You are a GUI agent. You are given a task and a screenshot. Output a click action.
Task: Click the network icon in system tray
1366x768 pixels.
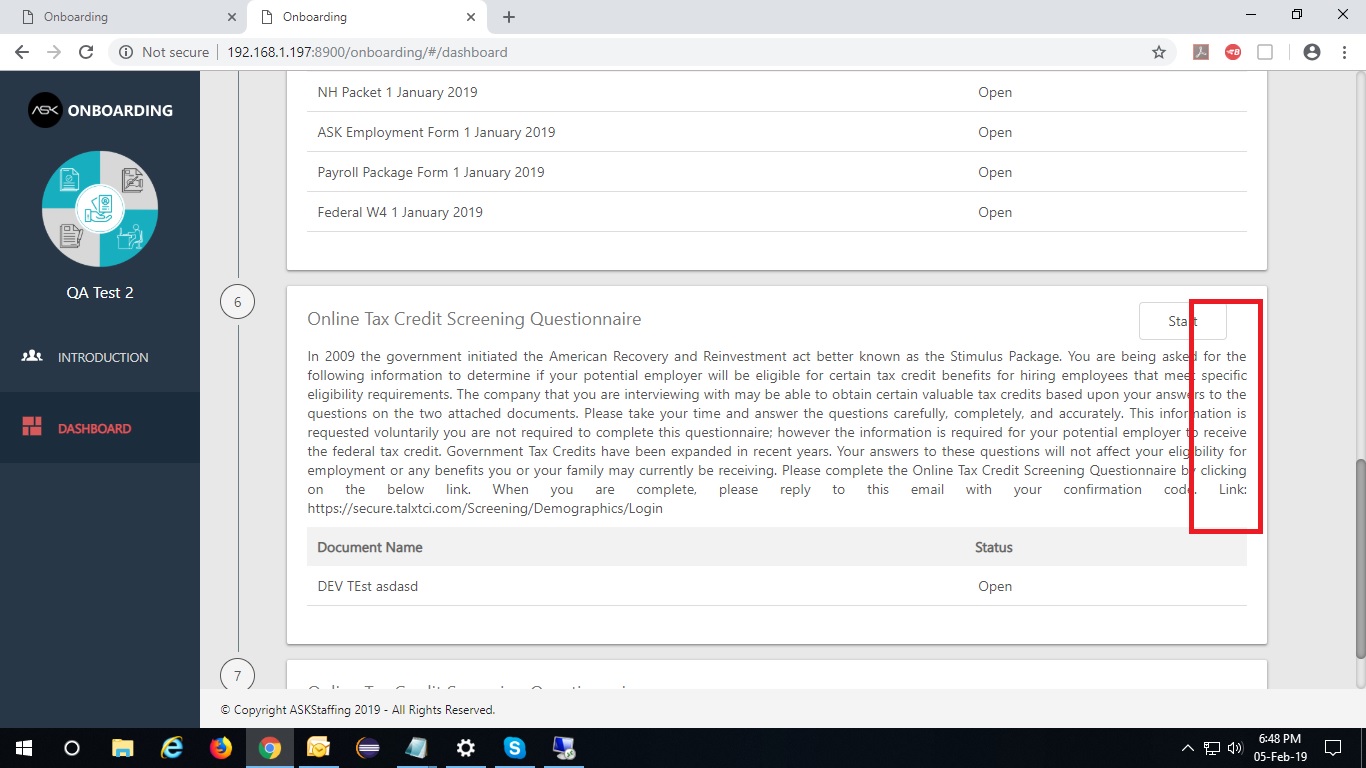coord(1212,748)
